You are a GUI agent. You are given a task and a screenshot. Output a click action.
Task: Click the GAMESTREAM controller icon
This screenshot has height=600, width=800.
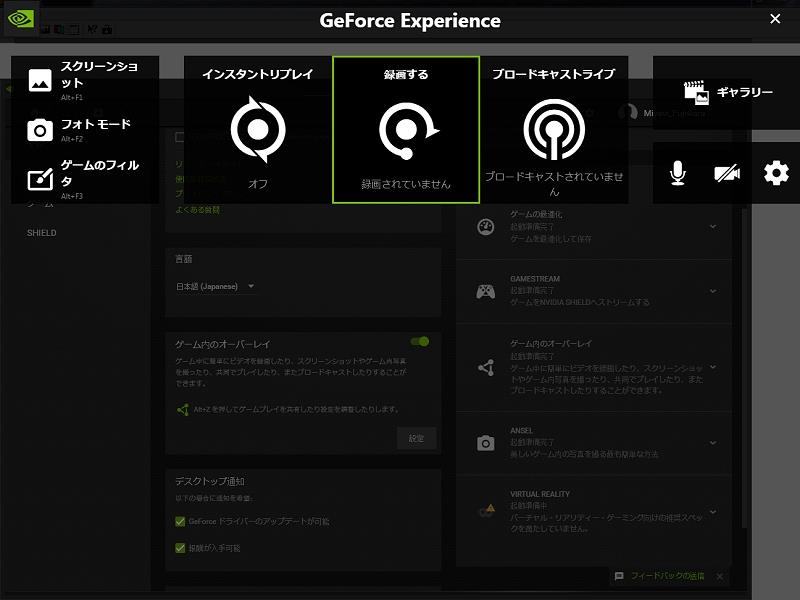[485, 291]
